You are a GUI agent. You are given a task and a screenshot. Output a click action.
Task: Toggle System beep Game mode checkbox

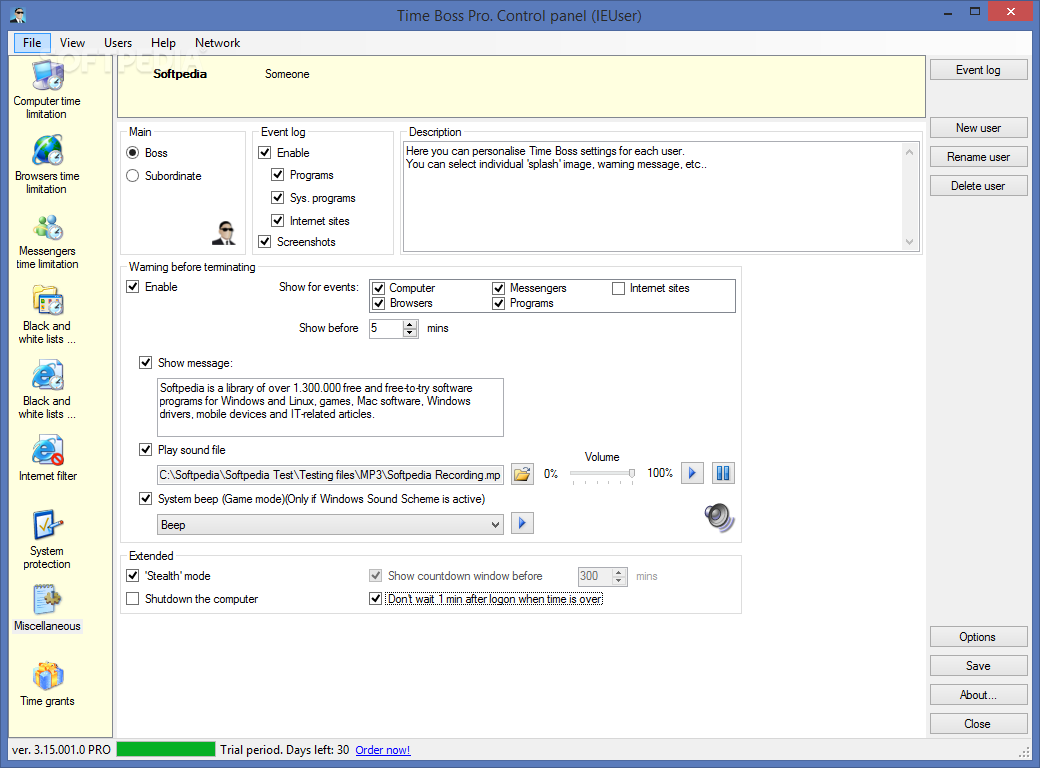(145, 499)
